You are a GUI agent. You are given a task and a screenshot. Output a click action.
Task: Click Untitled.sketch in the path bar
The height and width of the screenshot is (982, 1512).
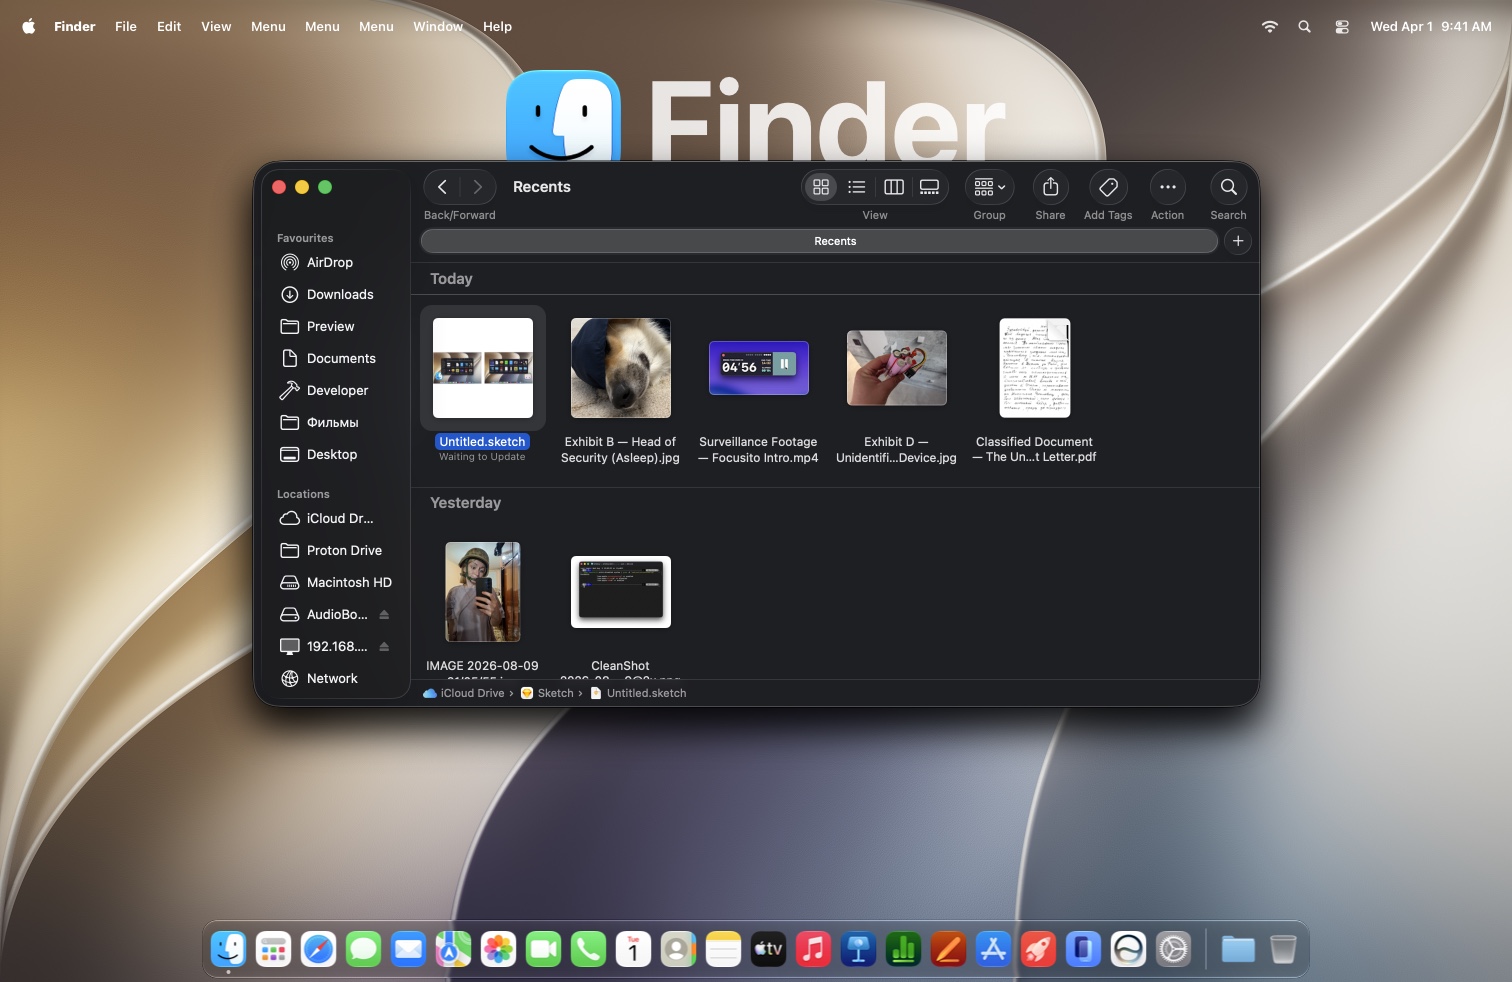[638, 693]
